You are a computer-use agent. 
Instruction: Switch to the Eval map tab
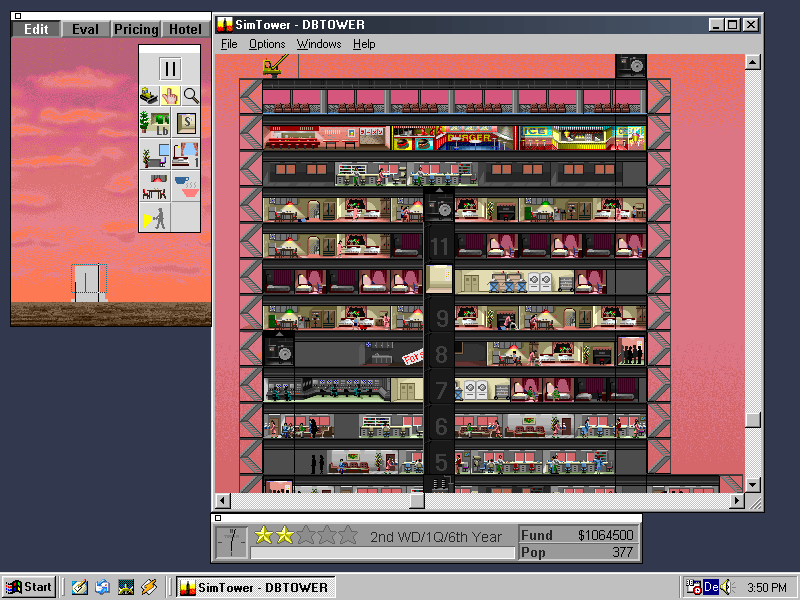point(85,29)
